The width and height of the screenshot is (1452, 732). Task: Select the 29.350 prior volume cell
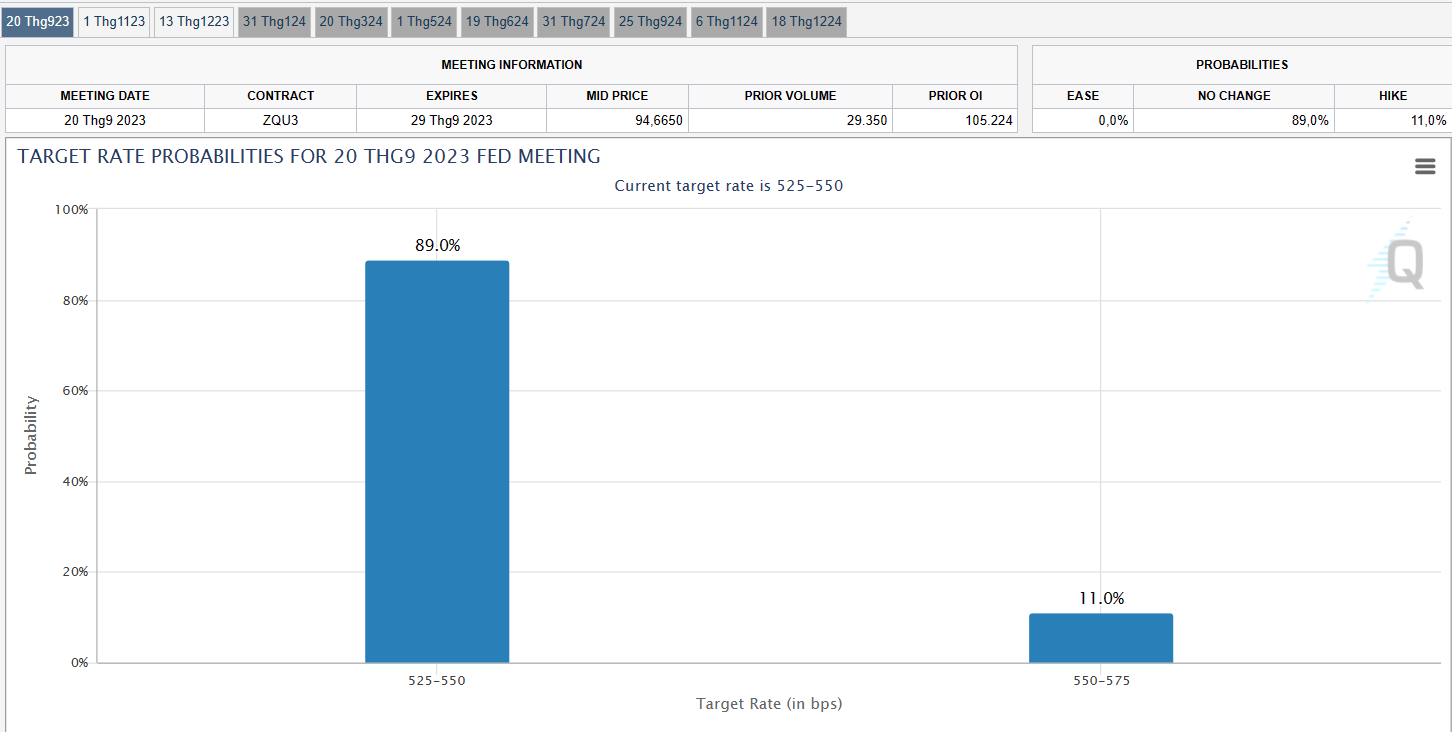pos(790,120)
